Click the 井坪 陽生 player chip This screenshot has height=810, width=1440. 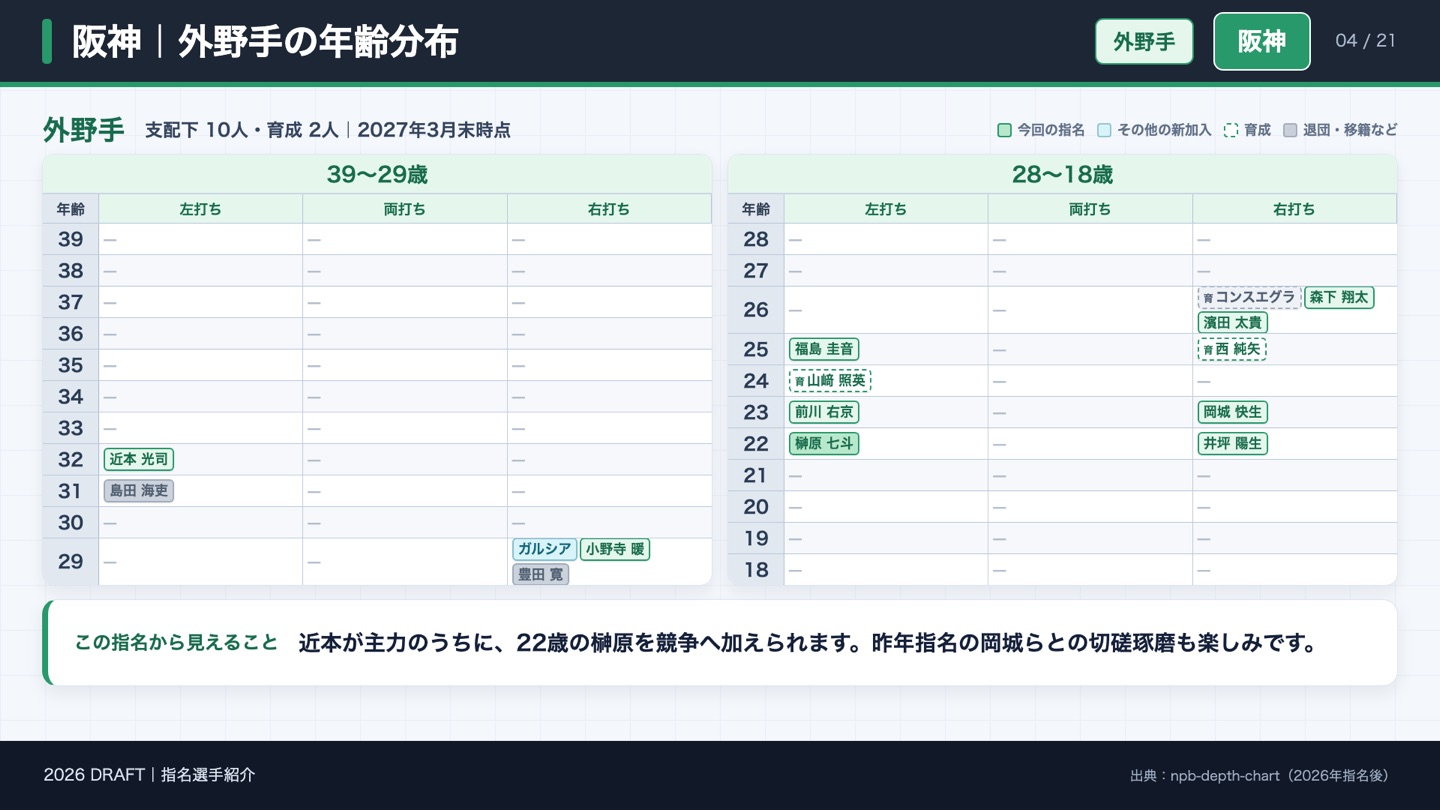point(1233,443)
